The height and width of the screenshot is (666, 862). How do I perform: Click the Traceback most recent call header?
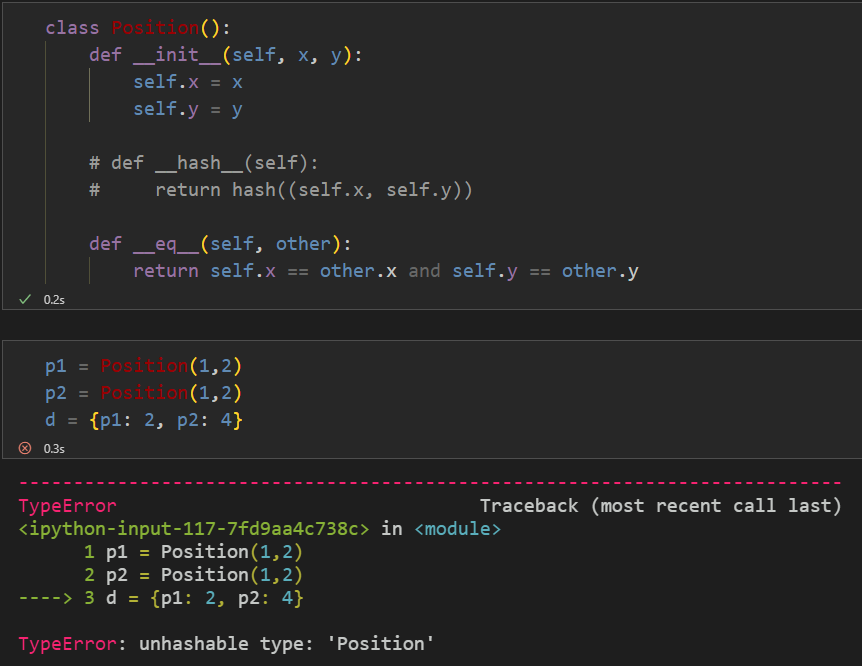coord(661,505)
